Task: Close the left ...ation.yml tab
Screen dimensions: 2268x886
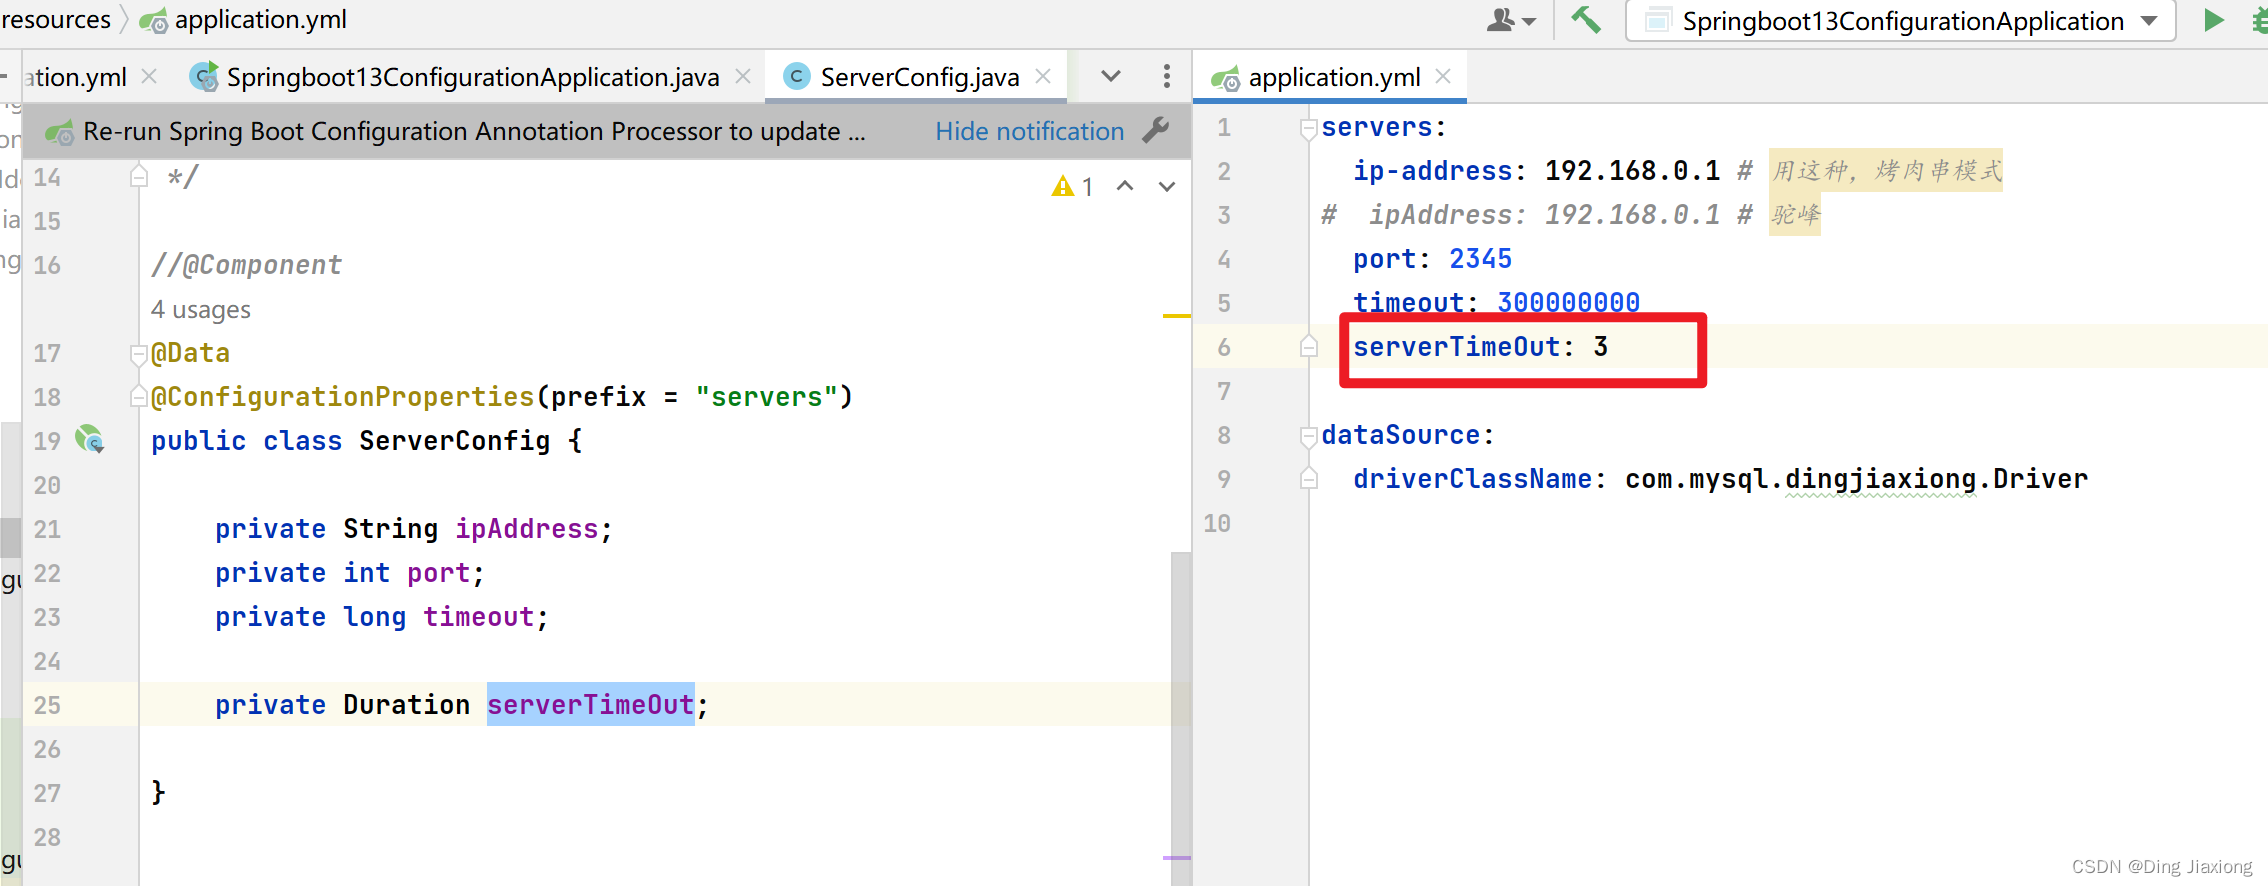Action: click(149, 76)
